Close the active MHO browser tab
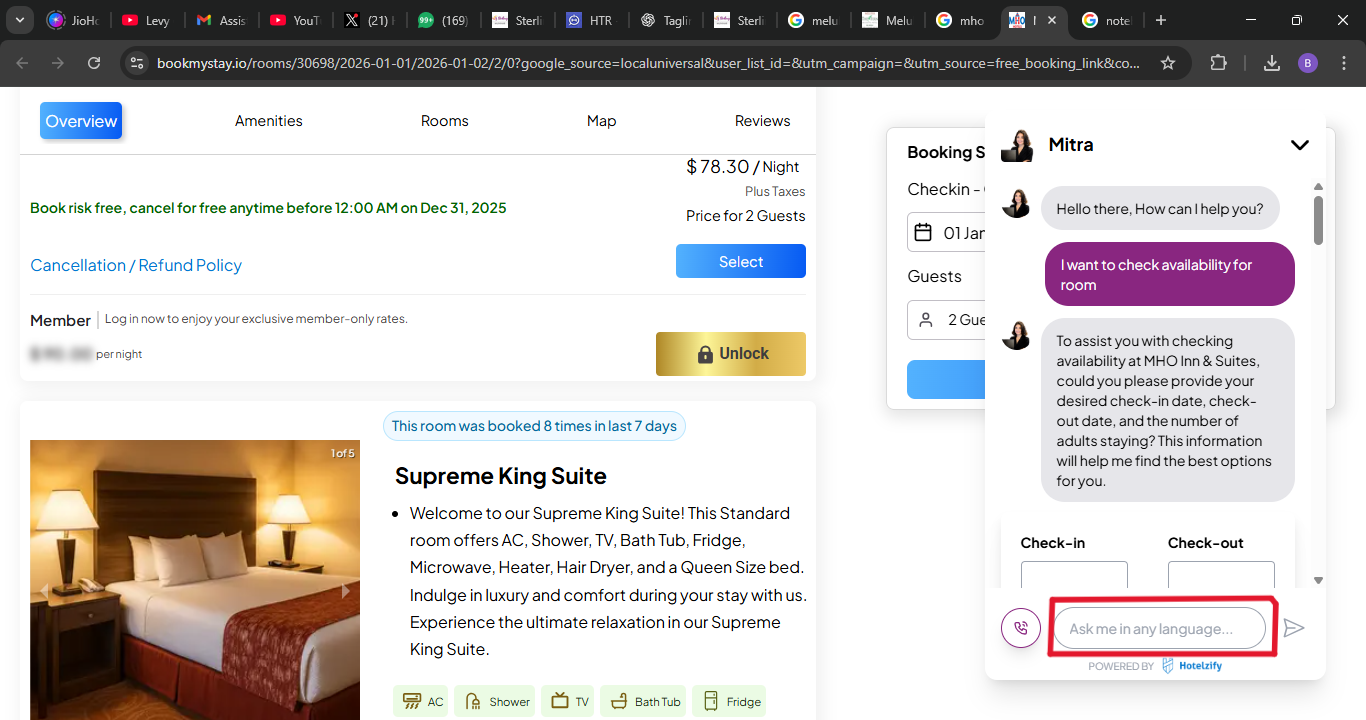The image size is (1366, 720). (1053, 20)
